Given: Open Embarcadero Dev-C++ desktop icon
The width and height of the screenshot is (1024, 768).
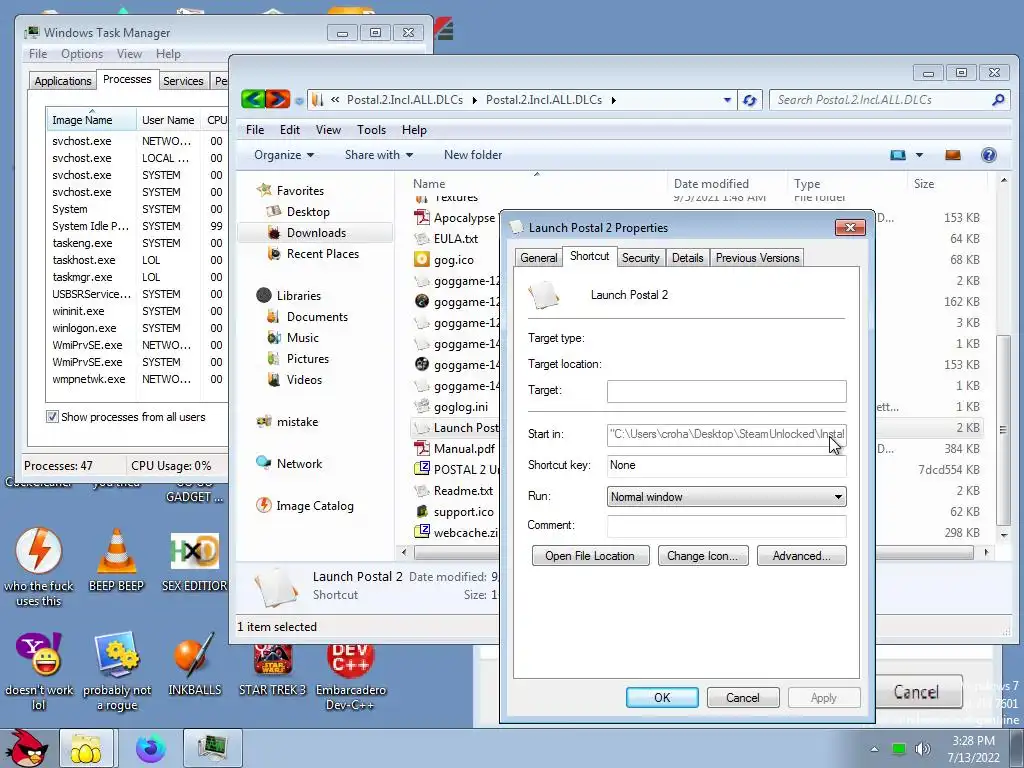Looking at the screenshot, I should tap(351, 677).
